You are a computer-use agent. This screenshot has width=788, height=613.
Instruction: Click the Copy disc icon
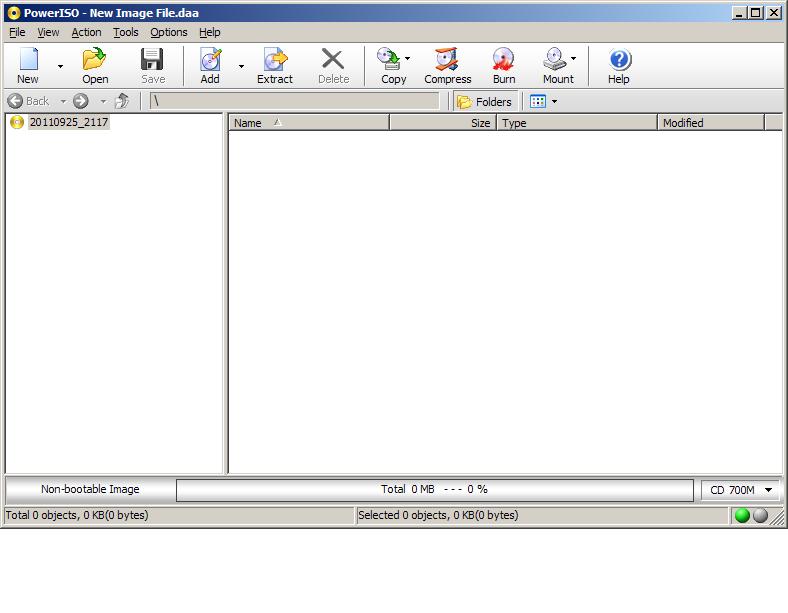(389, 66)
